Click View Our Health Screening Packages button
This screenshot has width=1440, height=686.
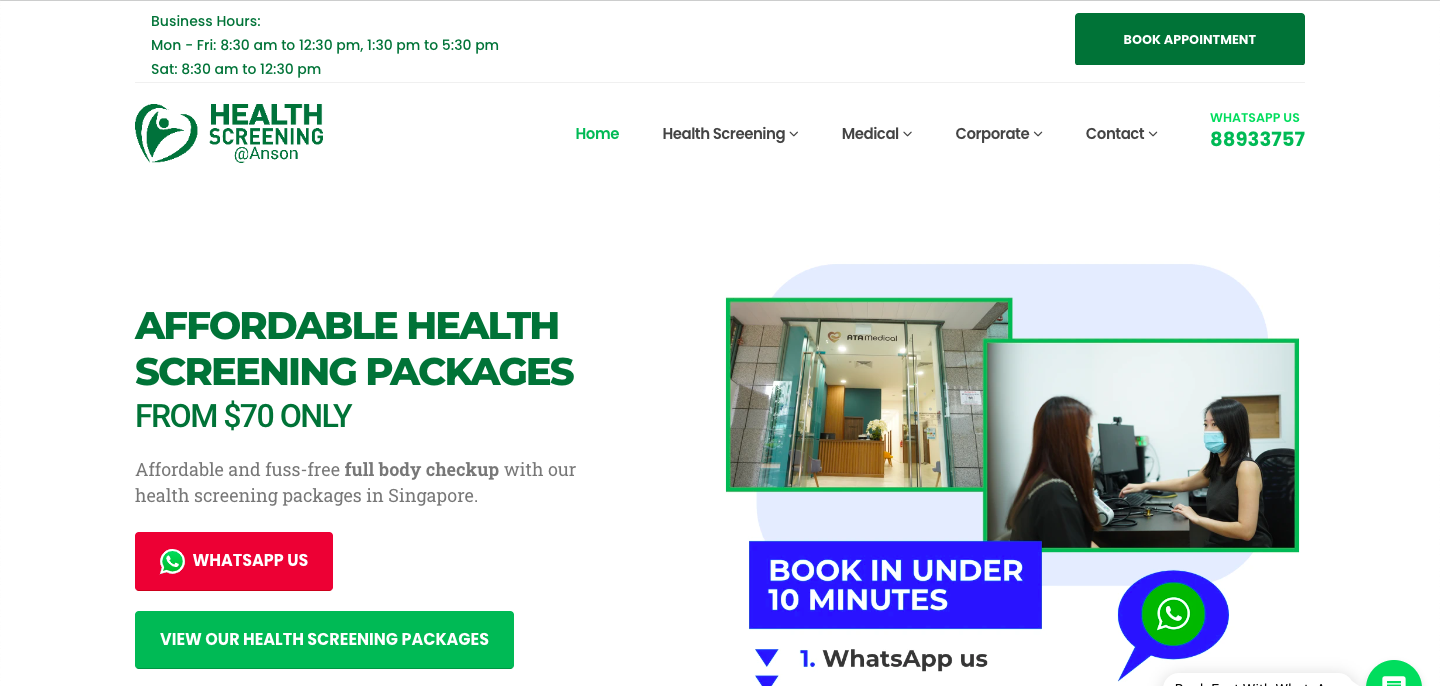pos(324,640)
